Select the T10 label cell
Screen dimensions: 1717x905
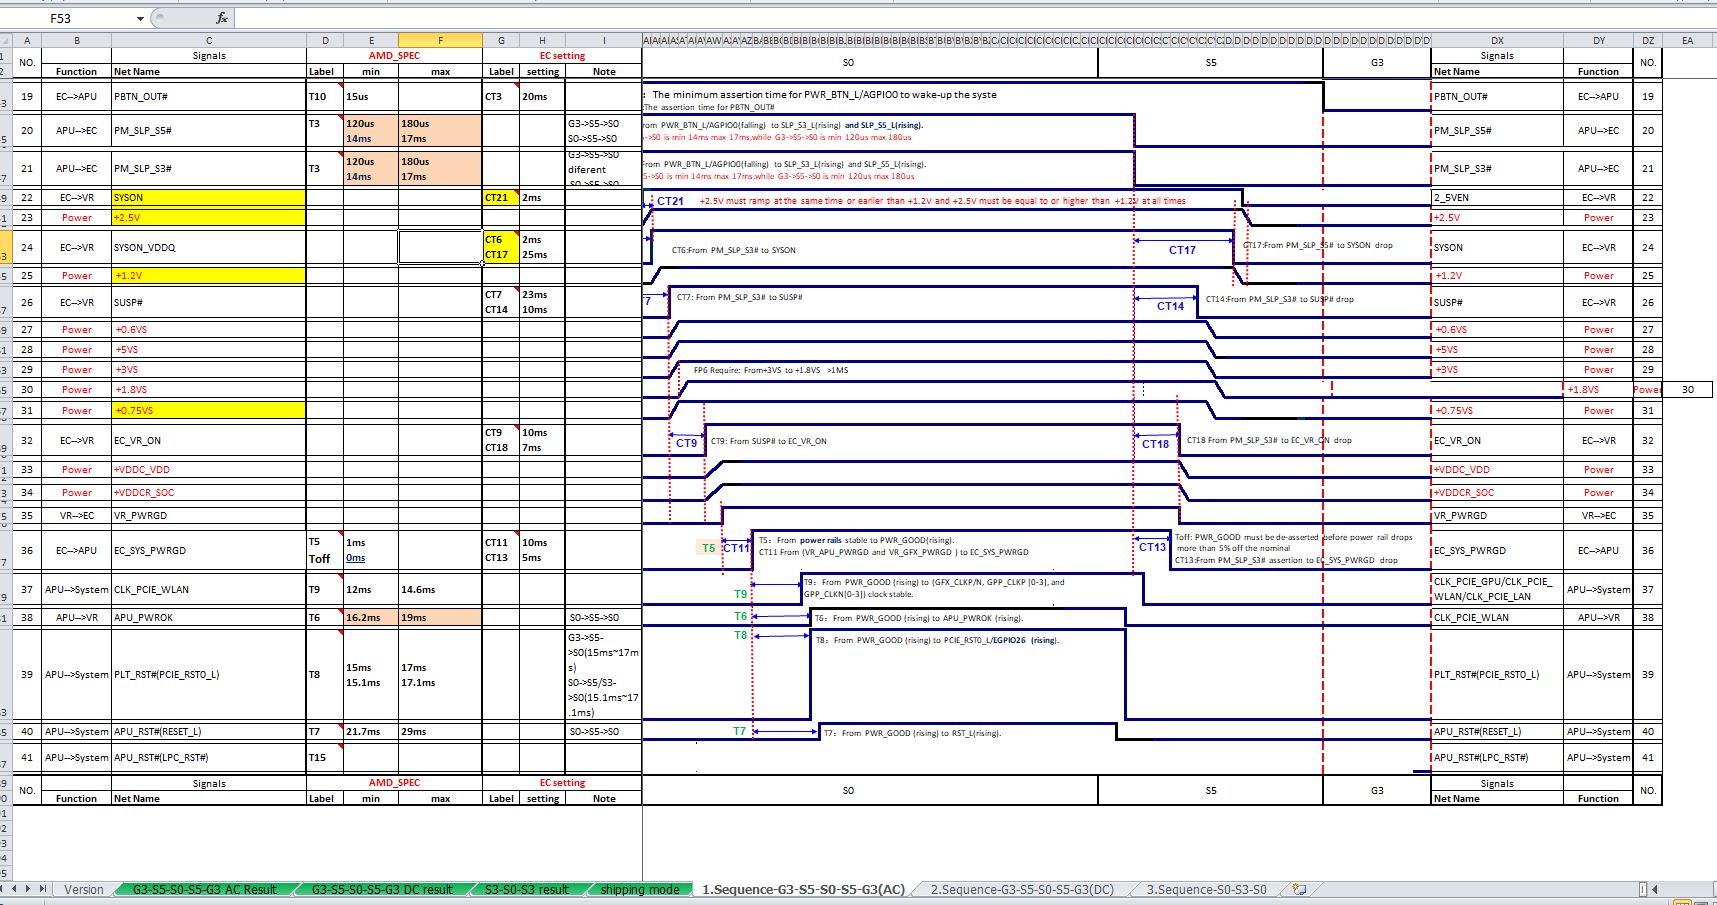[x=325, y=96]
